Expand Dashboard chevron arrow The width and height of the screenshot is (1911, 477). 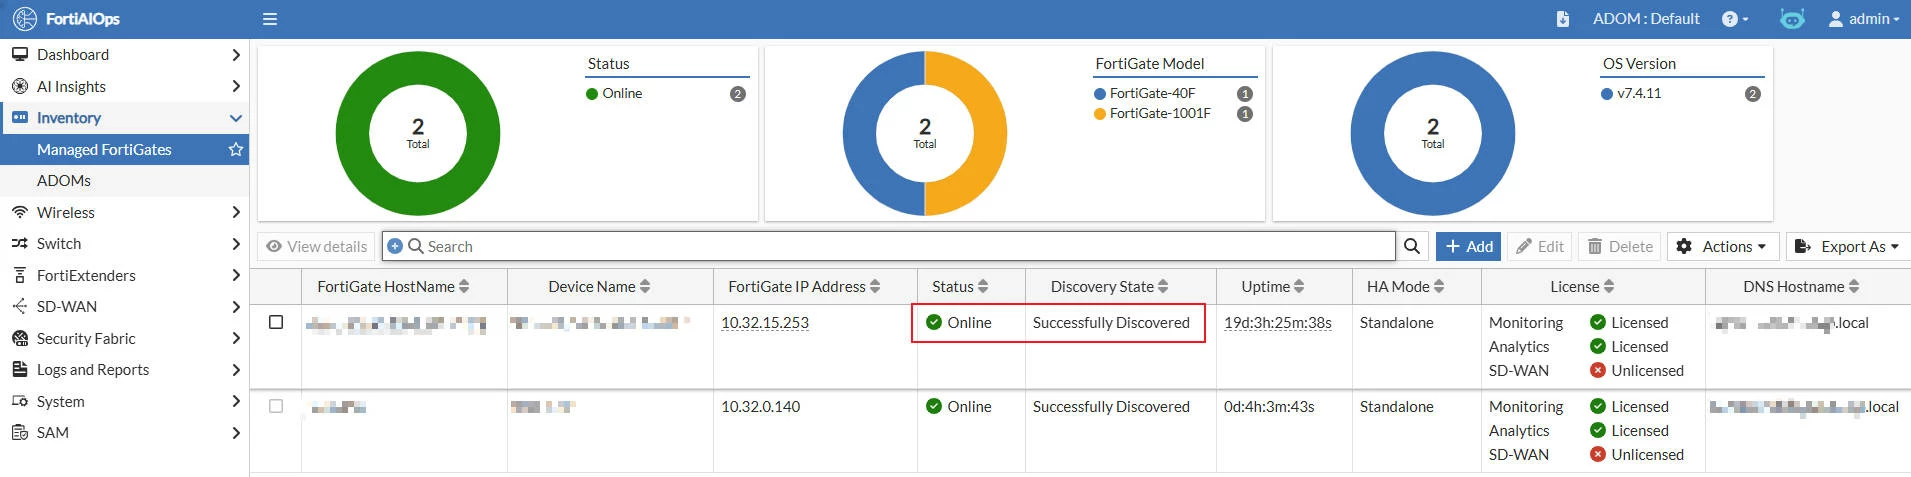pos(236,55)
